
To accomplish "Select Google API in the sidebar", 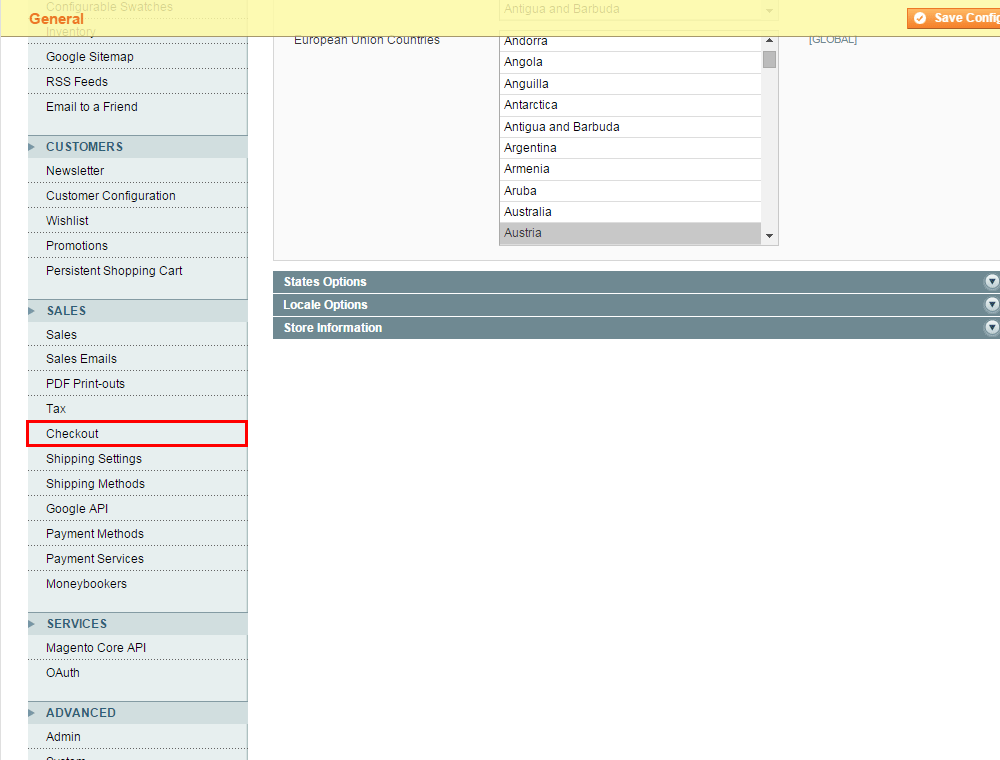I will (x=138, y=508).
